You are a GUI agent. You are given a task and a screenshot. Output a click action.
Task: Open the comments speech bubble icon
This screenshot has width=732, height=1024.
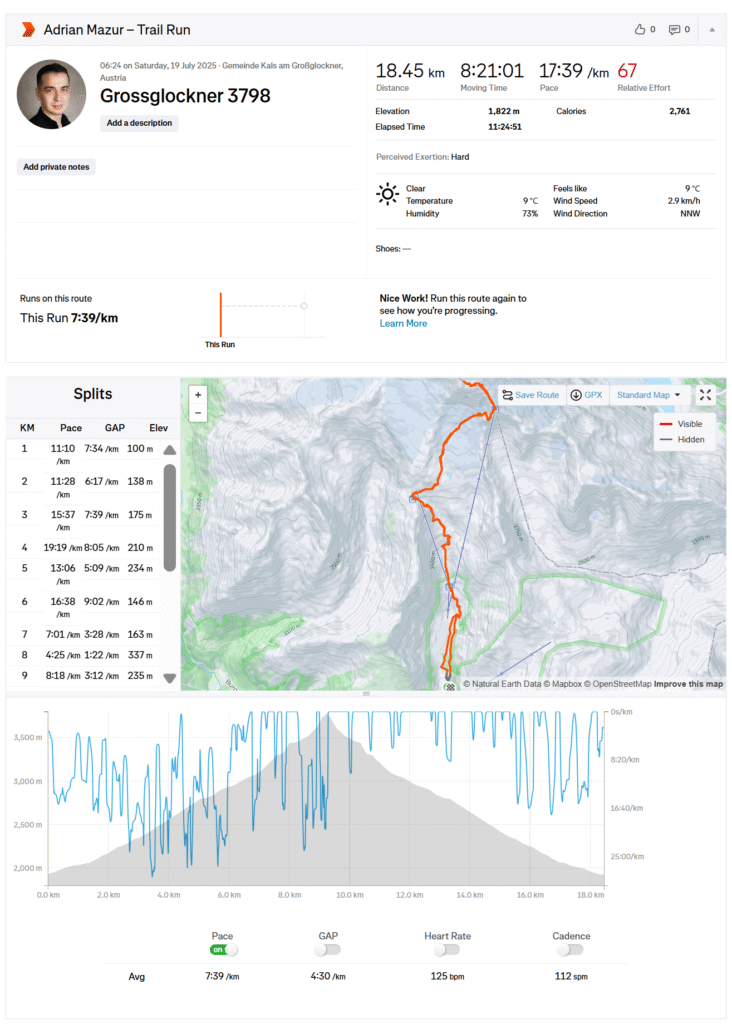tap(674, 29)
